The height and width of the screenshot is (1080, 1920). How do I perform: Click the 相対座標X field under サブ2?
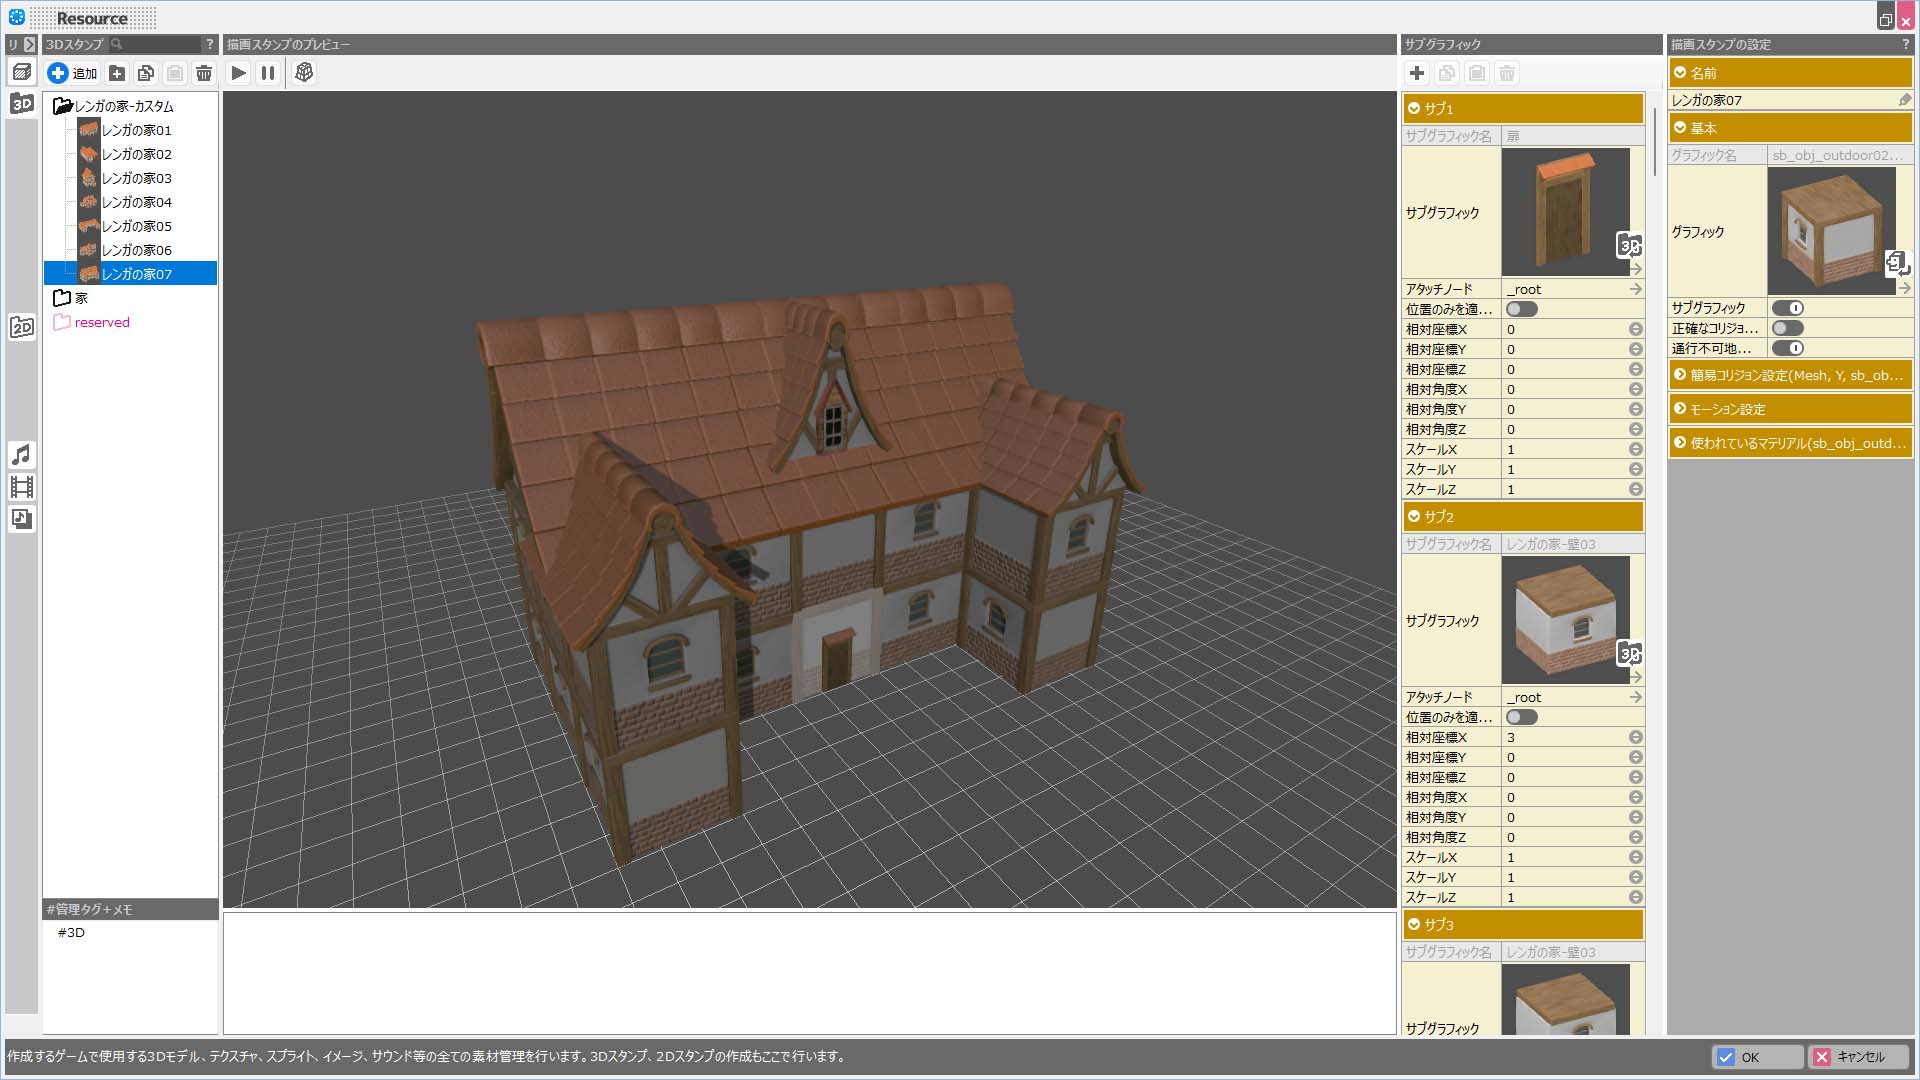1564,737
